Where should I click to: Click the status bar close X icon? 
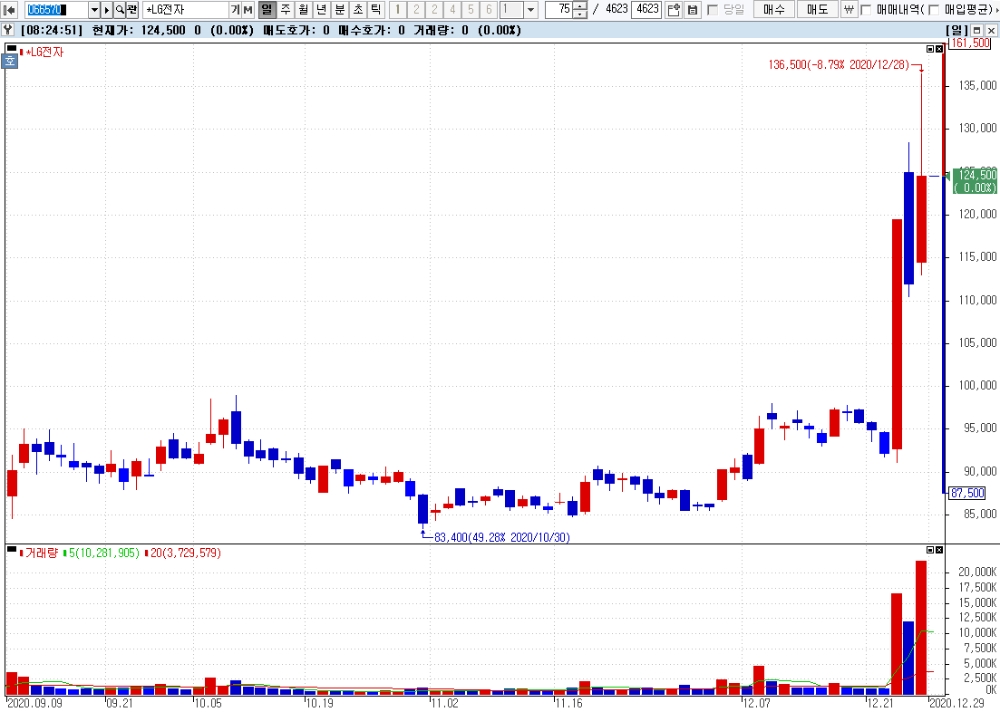[x=991, y=31]
